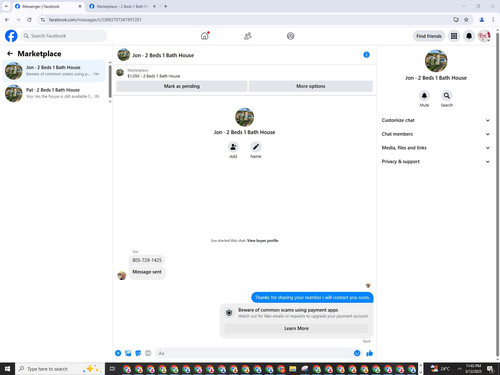
Task: Switch to the Messenger browser tab
Action: [48, 6]
